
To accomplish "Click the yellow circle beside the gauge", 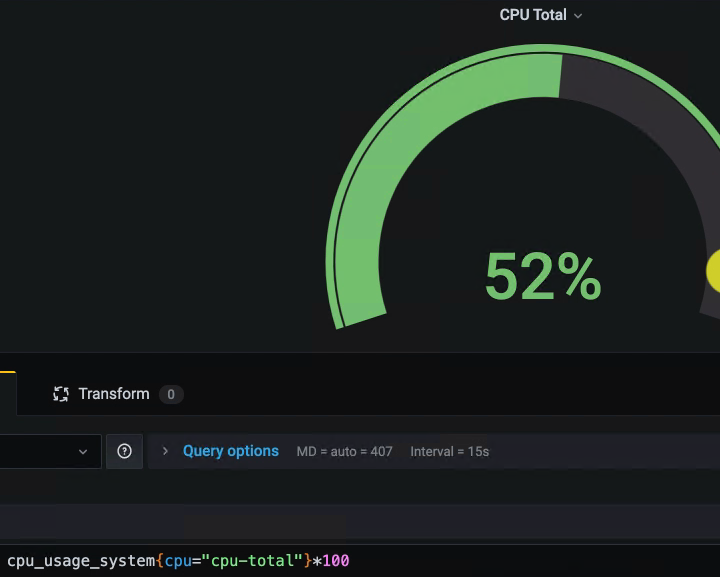I will coord(714,270).
